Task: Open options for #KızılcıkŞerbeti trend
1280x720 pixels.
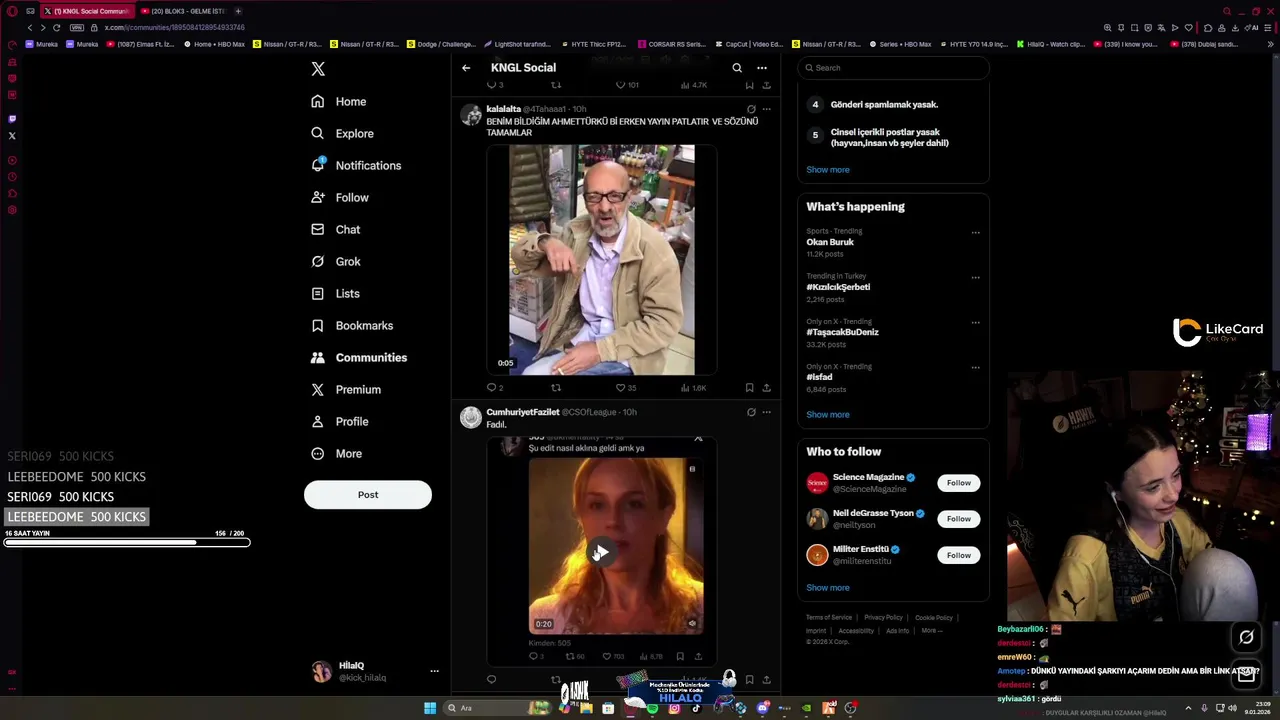Action: point(976,278)
